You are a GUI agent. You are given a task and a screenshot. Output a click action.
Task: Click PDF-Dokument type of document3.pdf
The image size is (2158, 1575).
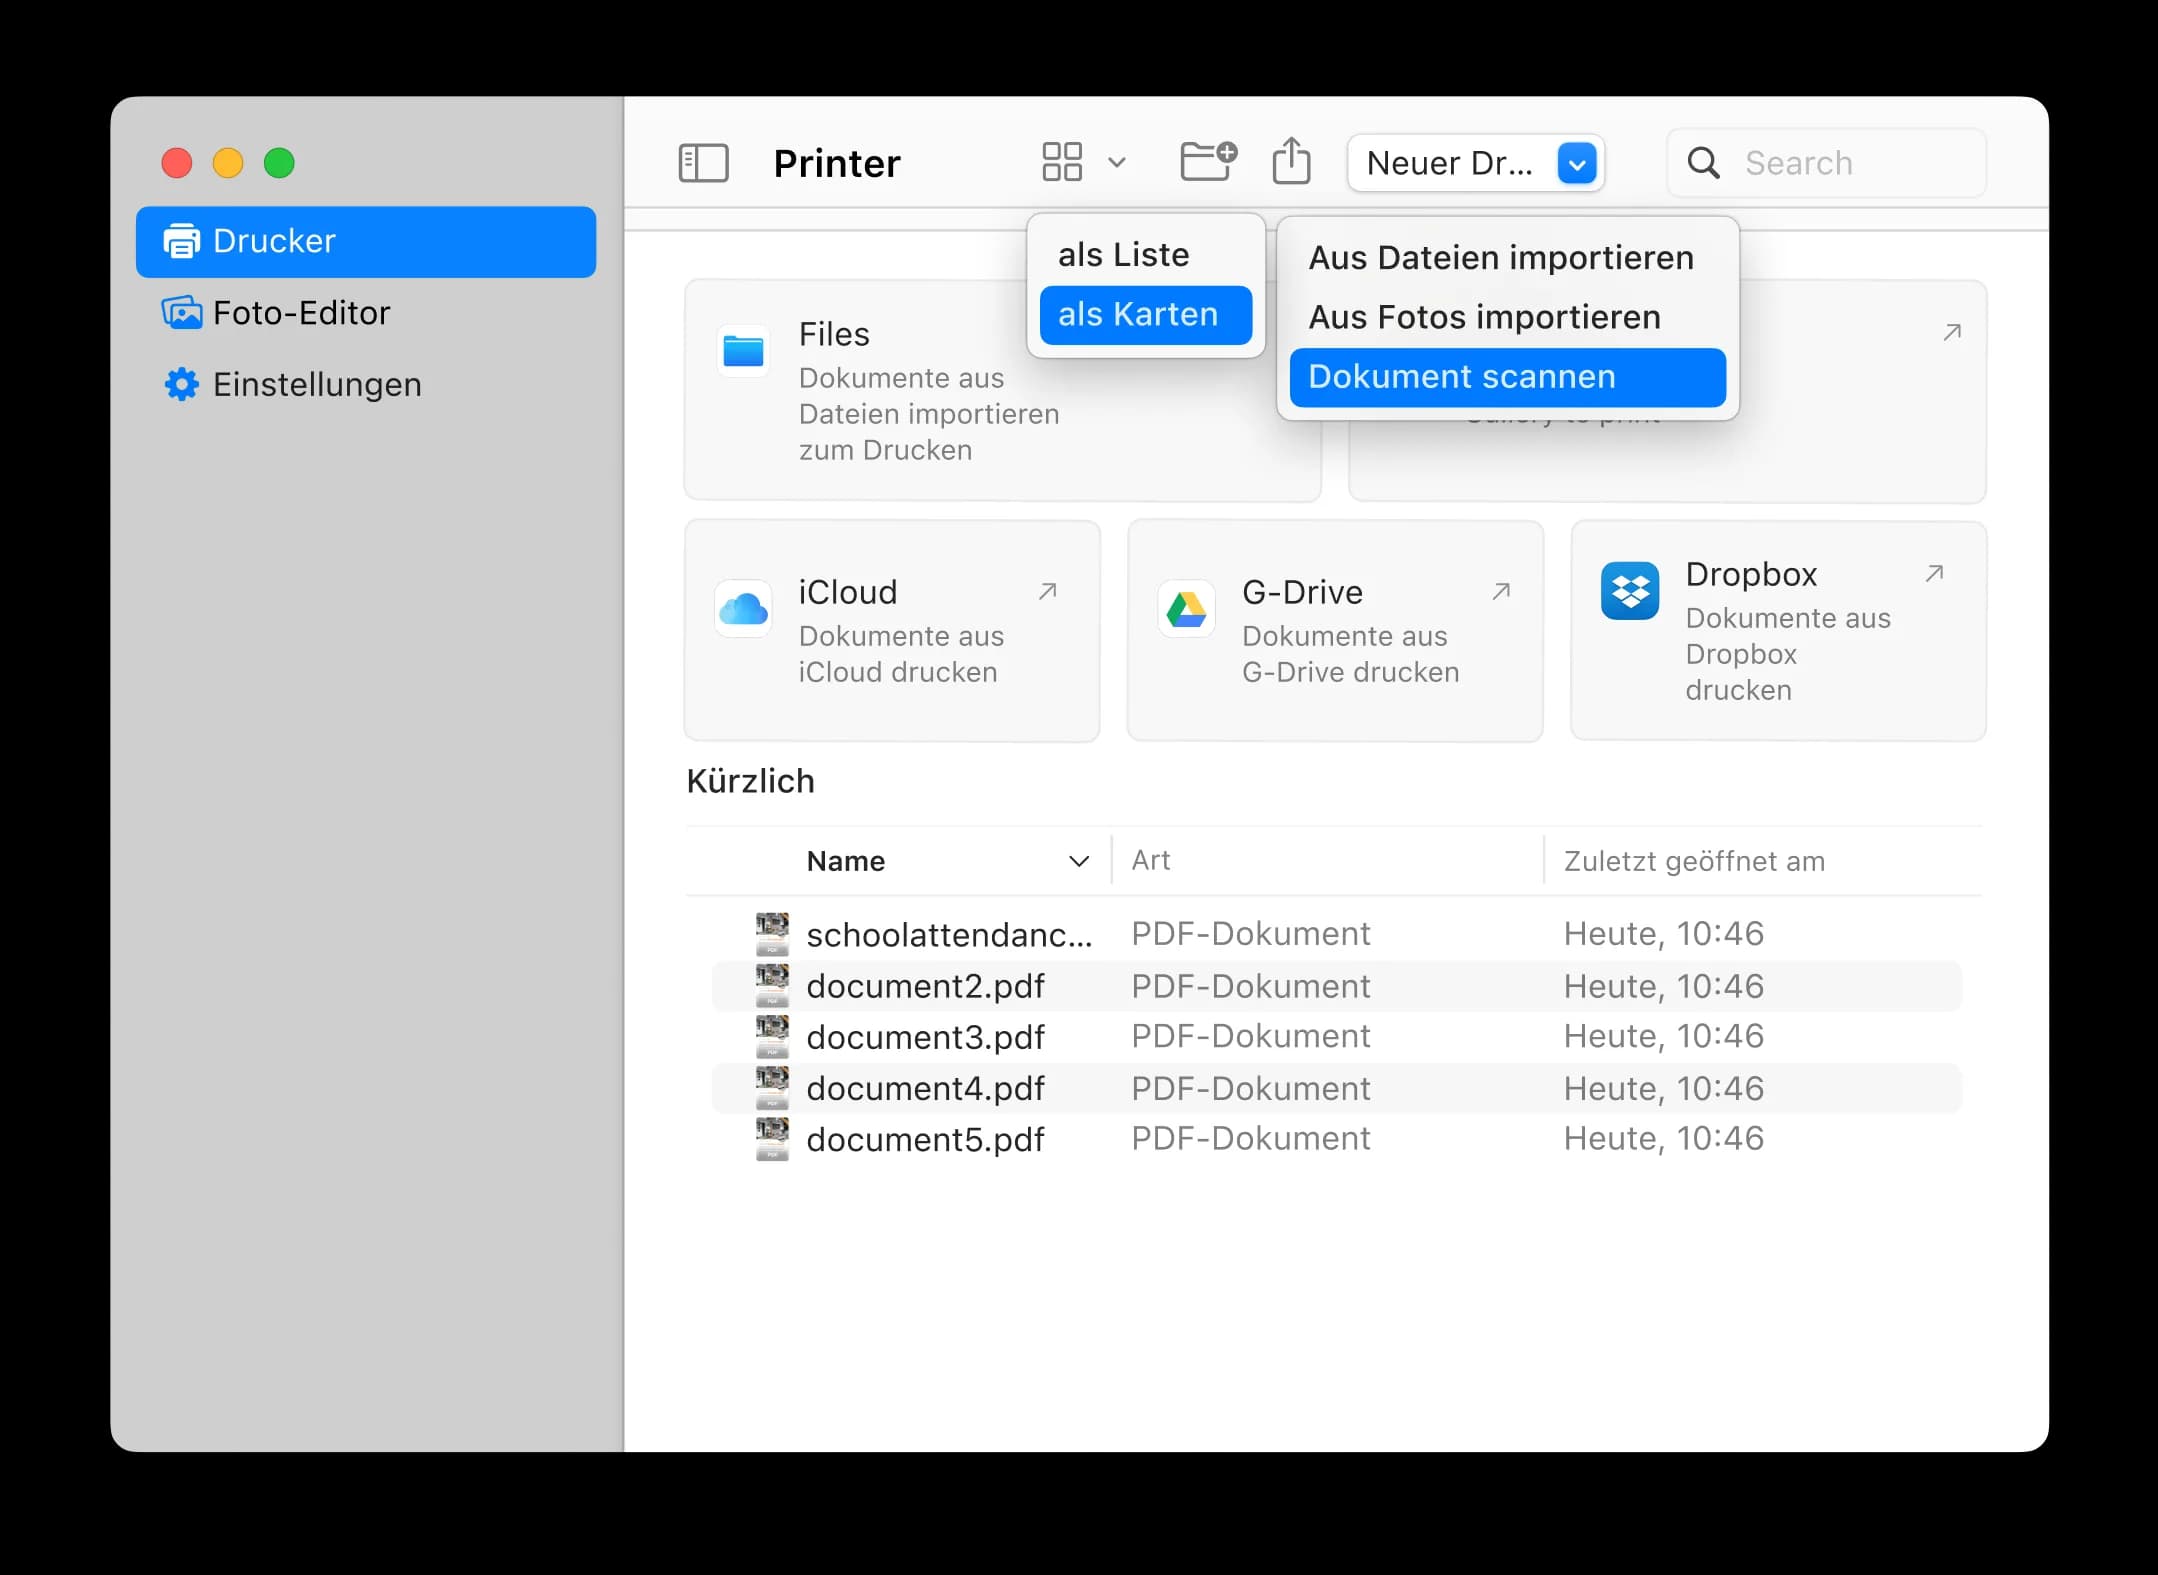[1250, 1036]
